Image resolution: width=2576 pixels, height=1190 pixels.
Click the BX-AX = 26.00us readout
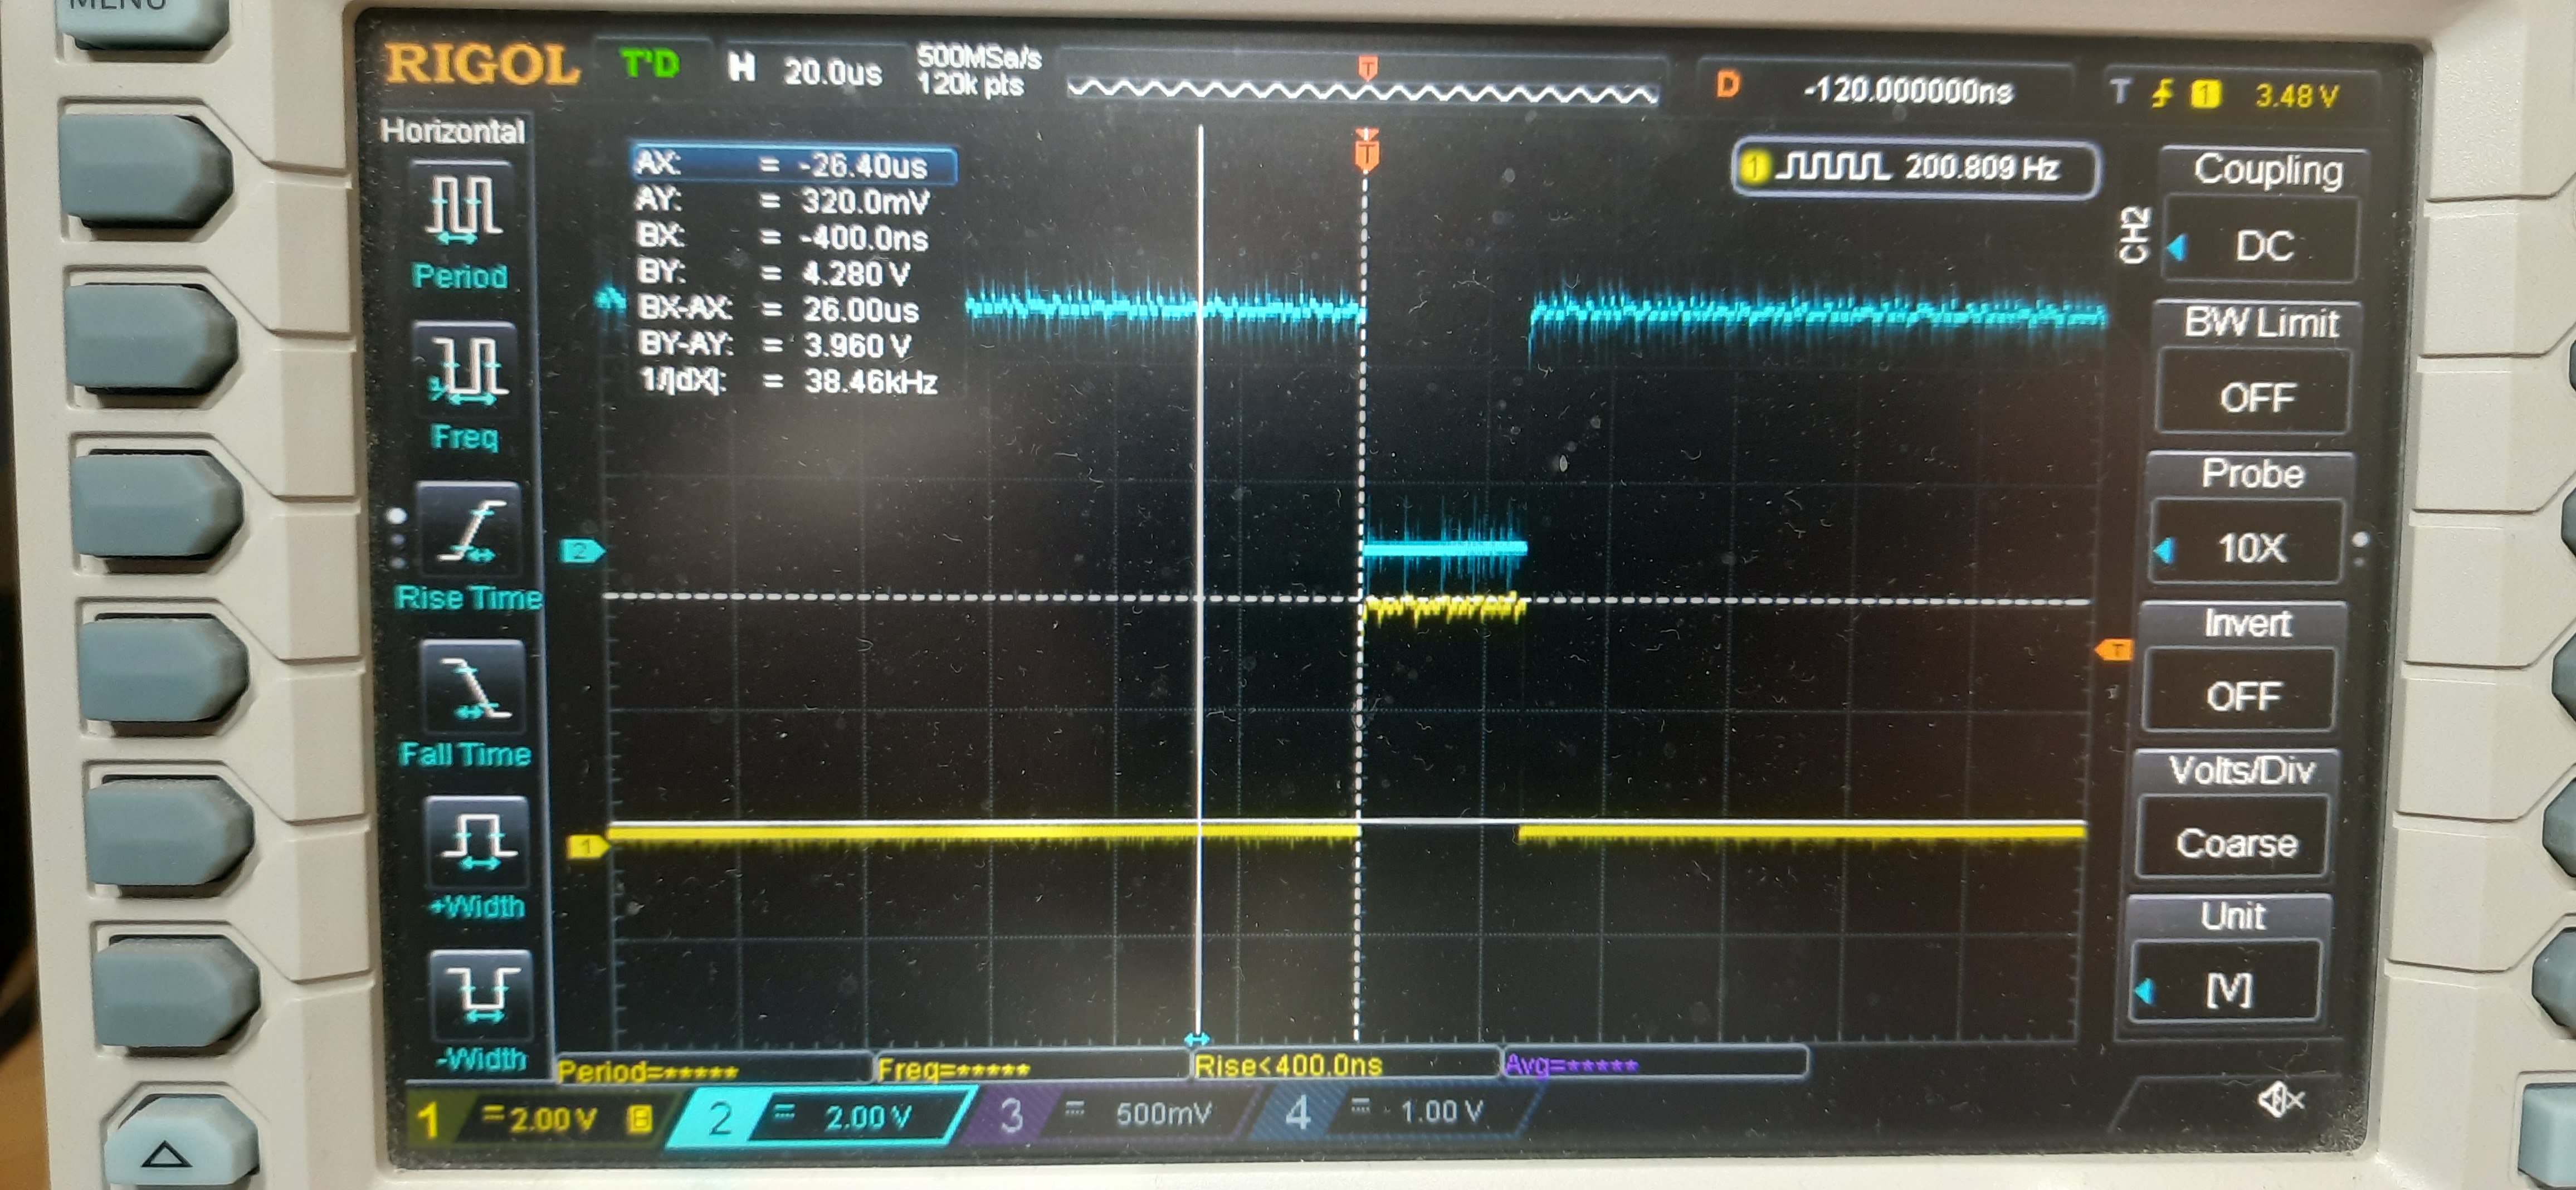click(x=778, y=309)
